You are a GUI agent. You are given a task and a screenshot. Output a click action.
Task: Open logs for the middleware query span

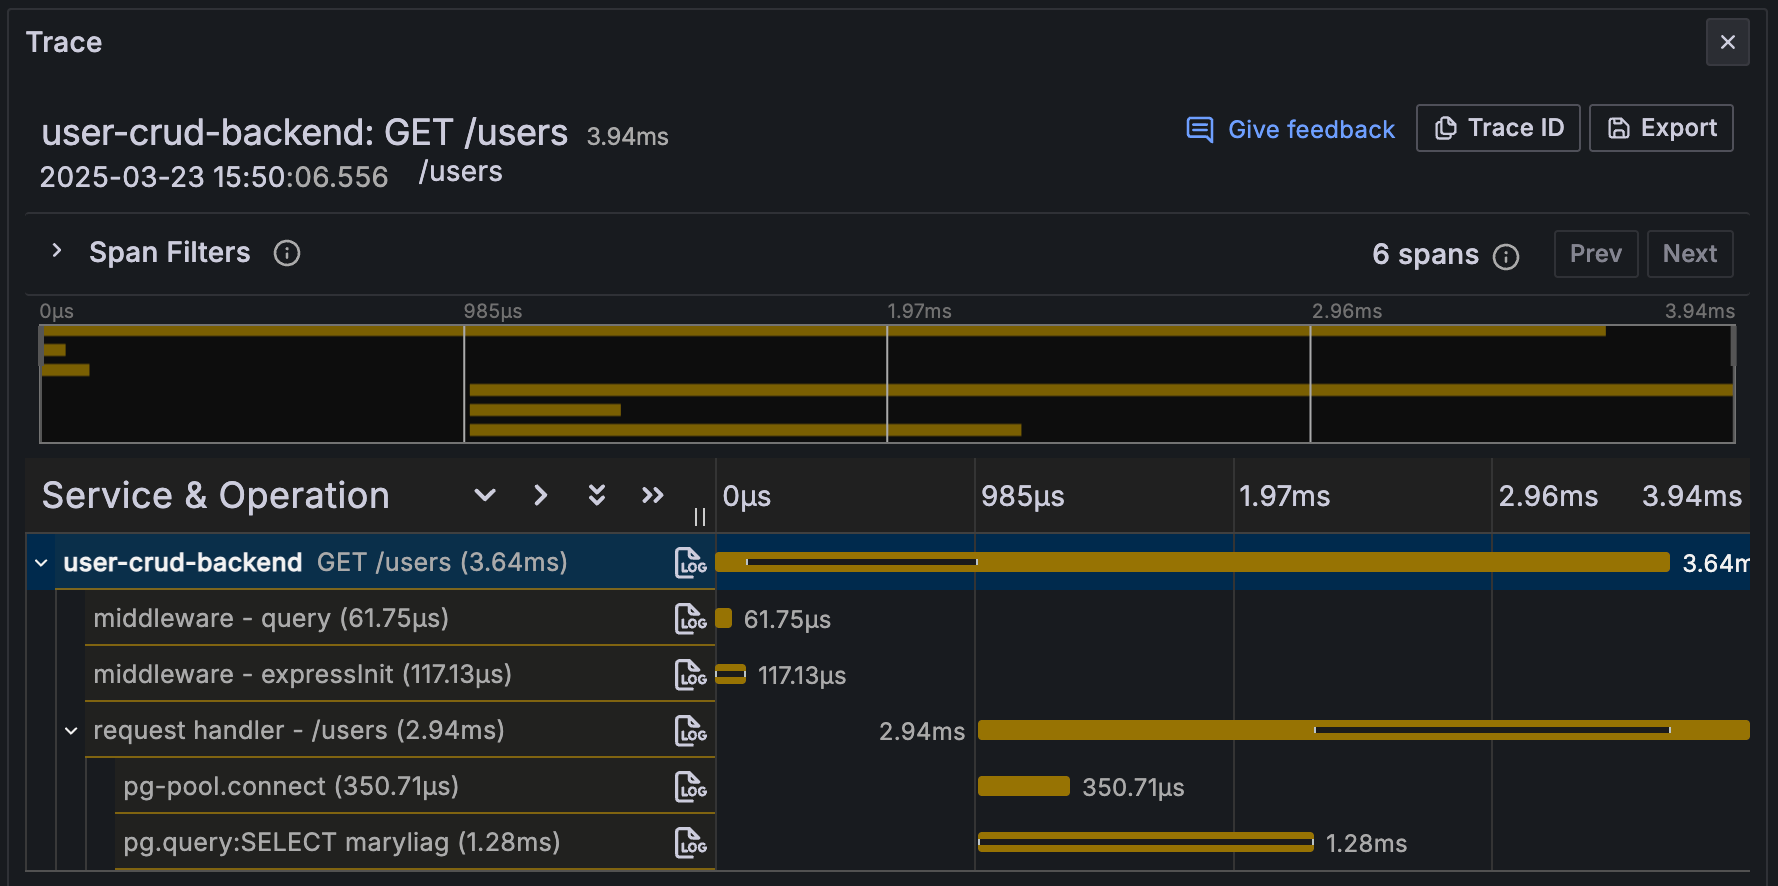(x=690, y=619)
